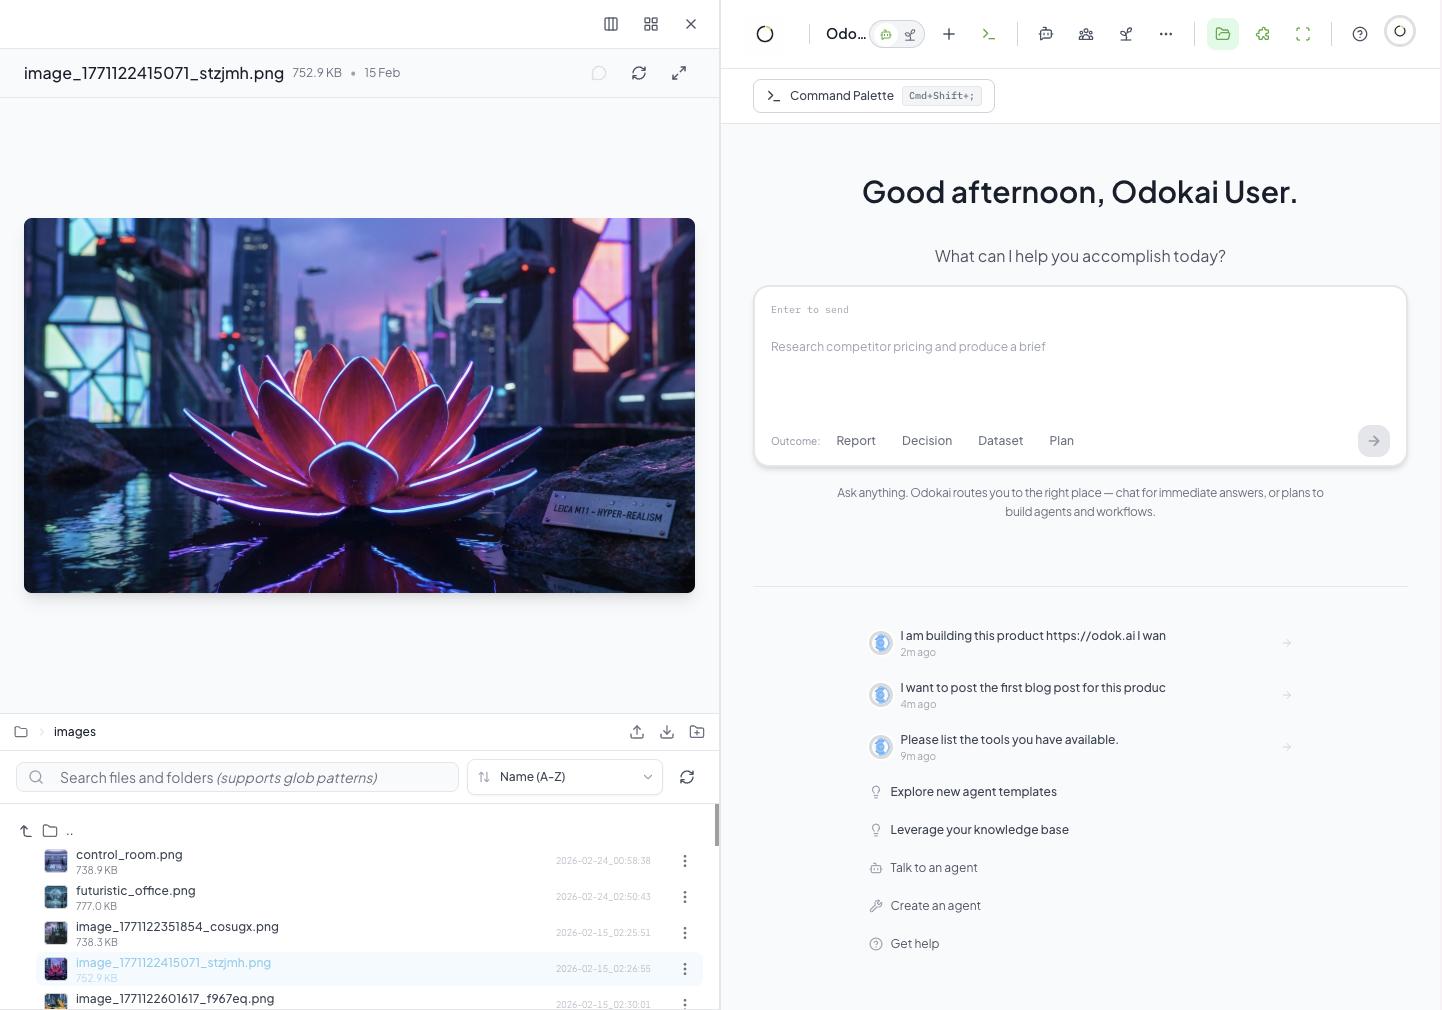1442x1010 pixels.
Task: Click the download icon in the images panel
Action: click(x=667, y=732)
